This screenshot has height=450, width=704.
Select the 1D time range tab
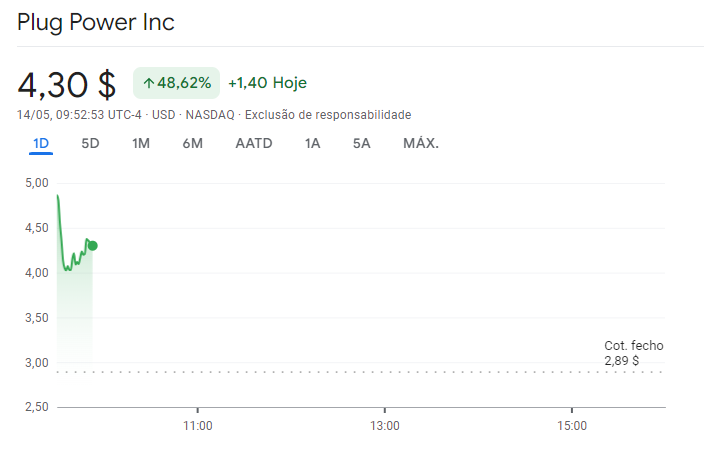pos(41,144)
